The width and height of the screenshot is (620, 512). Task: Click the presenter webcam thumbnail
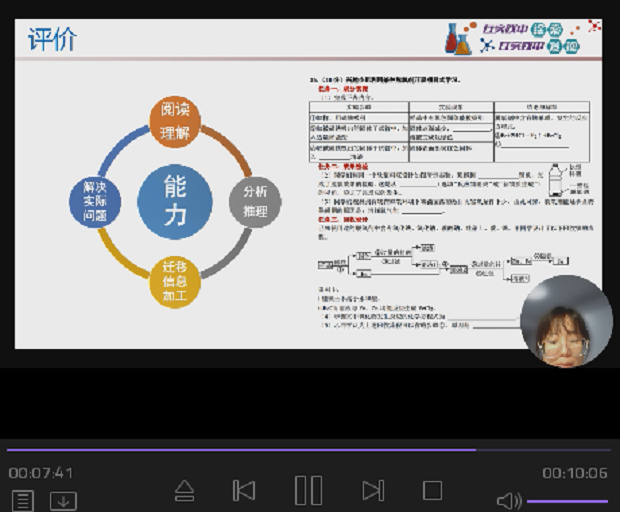[566, 322]
